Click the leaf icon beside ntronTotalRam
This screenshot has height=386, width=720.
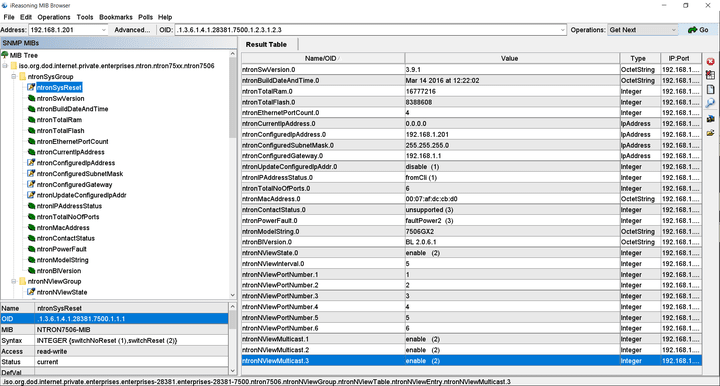(31, 119)
